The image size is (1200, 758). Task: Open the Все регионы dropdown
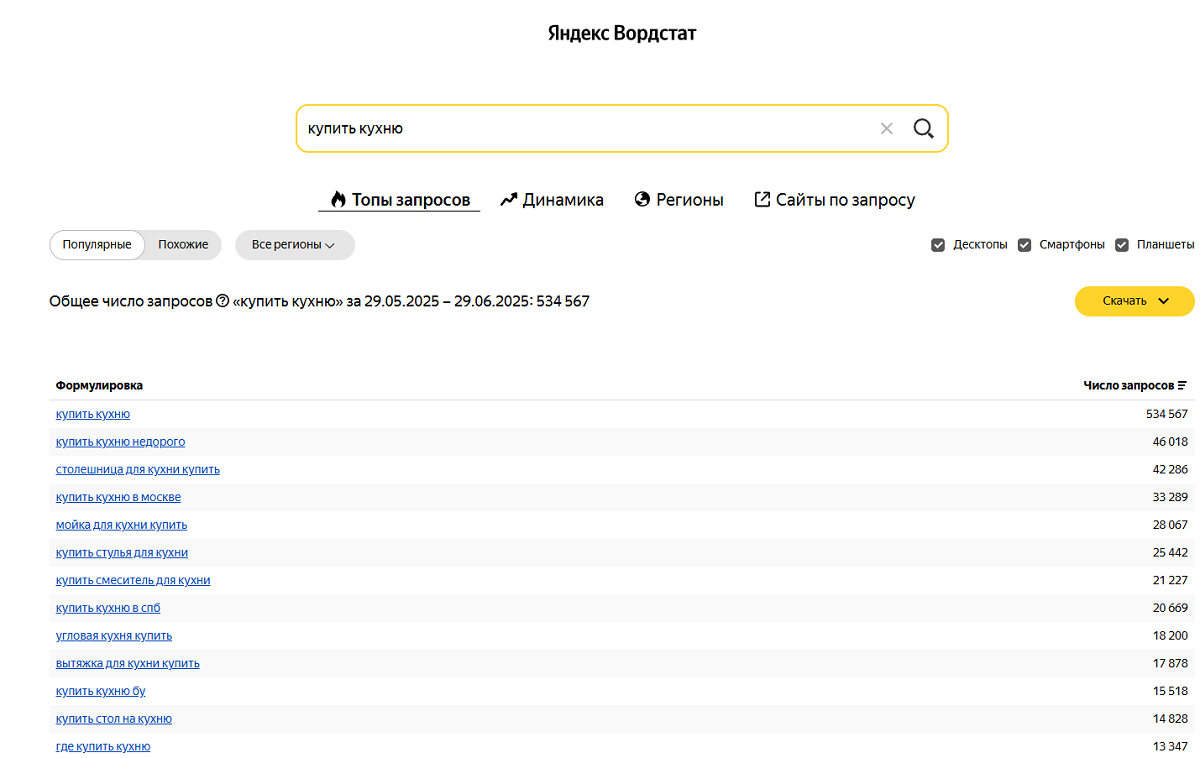point(294,245)
